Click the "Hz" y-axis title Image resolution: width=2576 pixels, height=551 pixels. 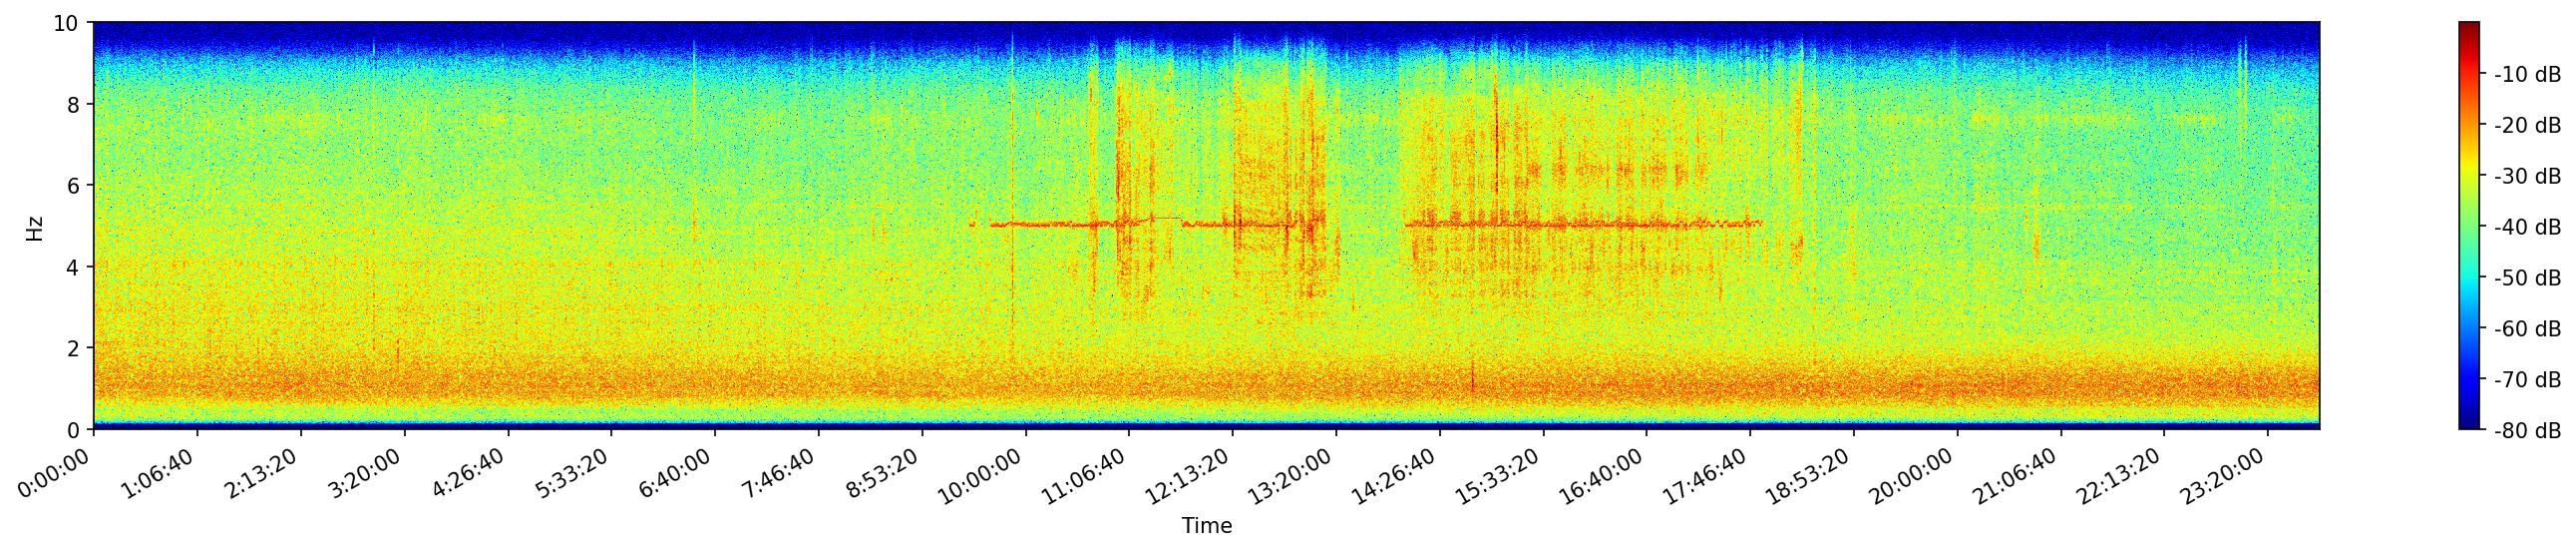[35, 227]
